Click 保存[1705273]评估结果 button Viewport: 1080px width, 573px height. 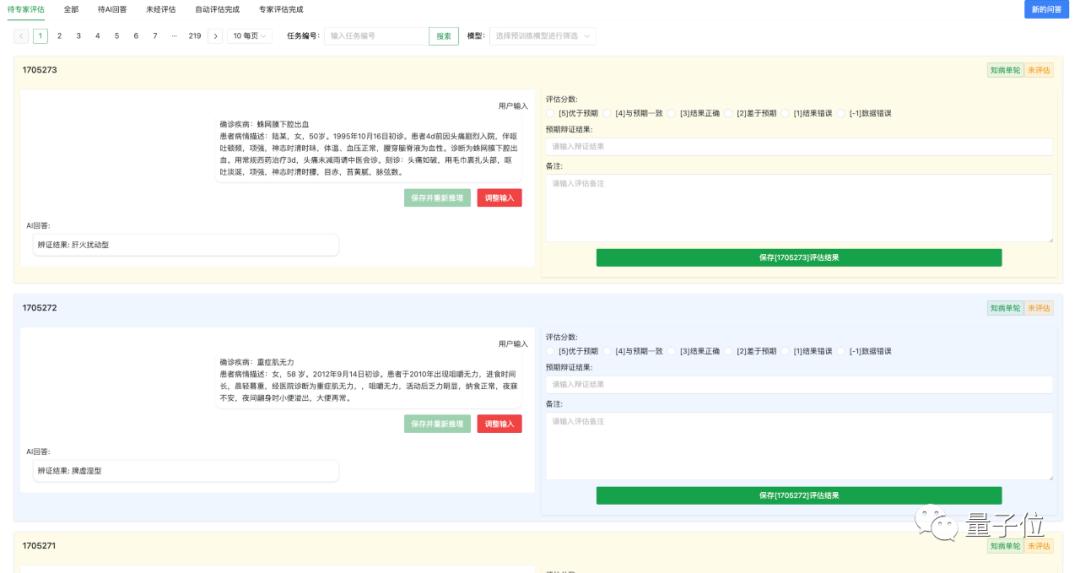point(798,258)
